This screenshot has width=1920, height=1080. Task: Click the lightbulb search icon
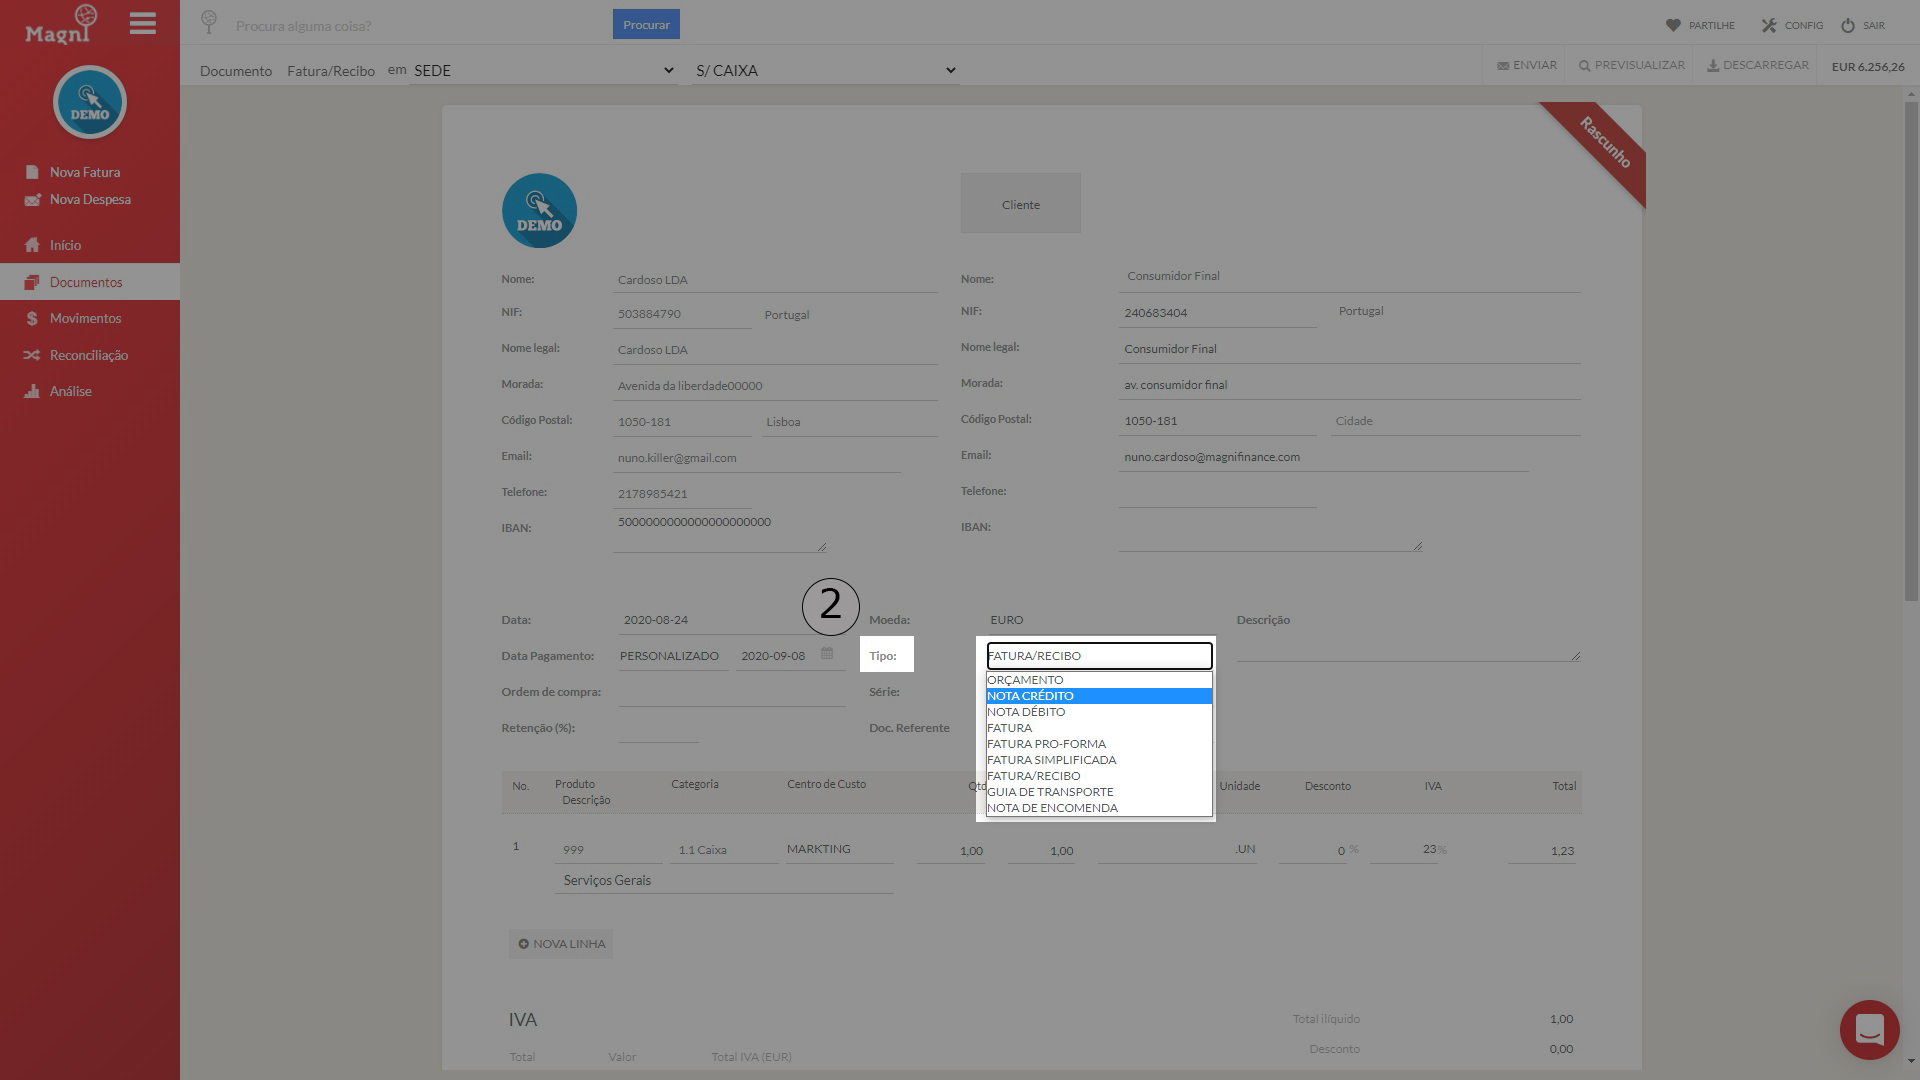click(x=209, y=21)
